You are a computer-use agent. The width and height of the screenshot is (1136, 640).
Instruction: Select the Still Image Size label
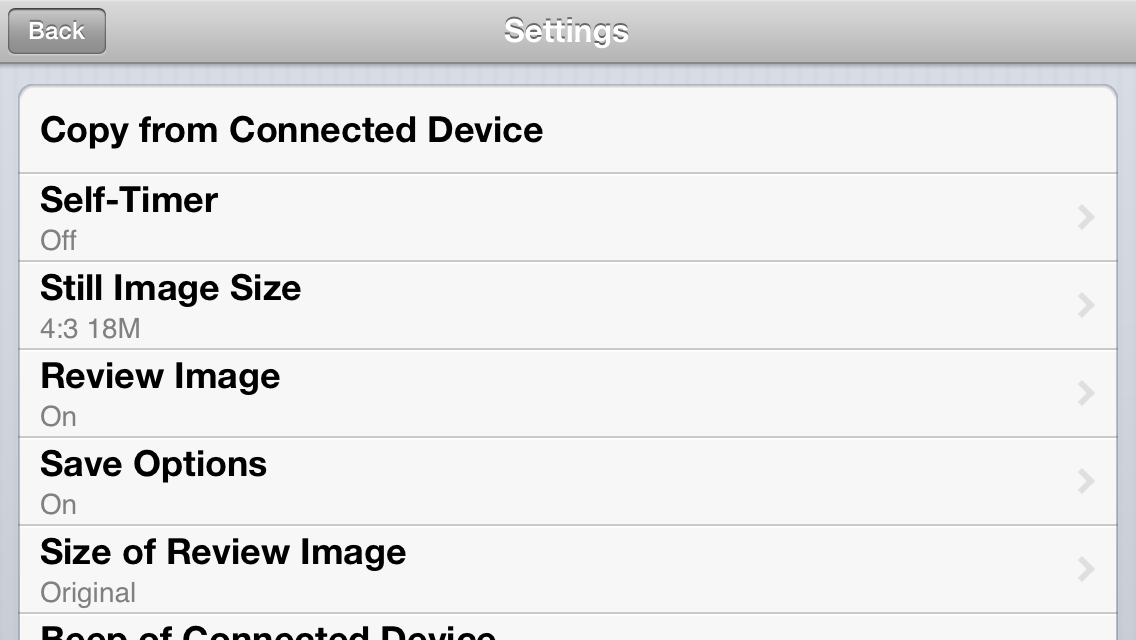click(x=170, y=288)
